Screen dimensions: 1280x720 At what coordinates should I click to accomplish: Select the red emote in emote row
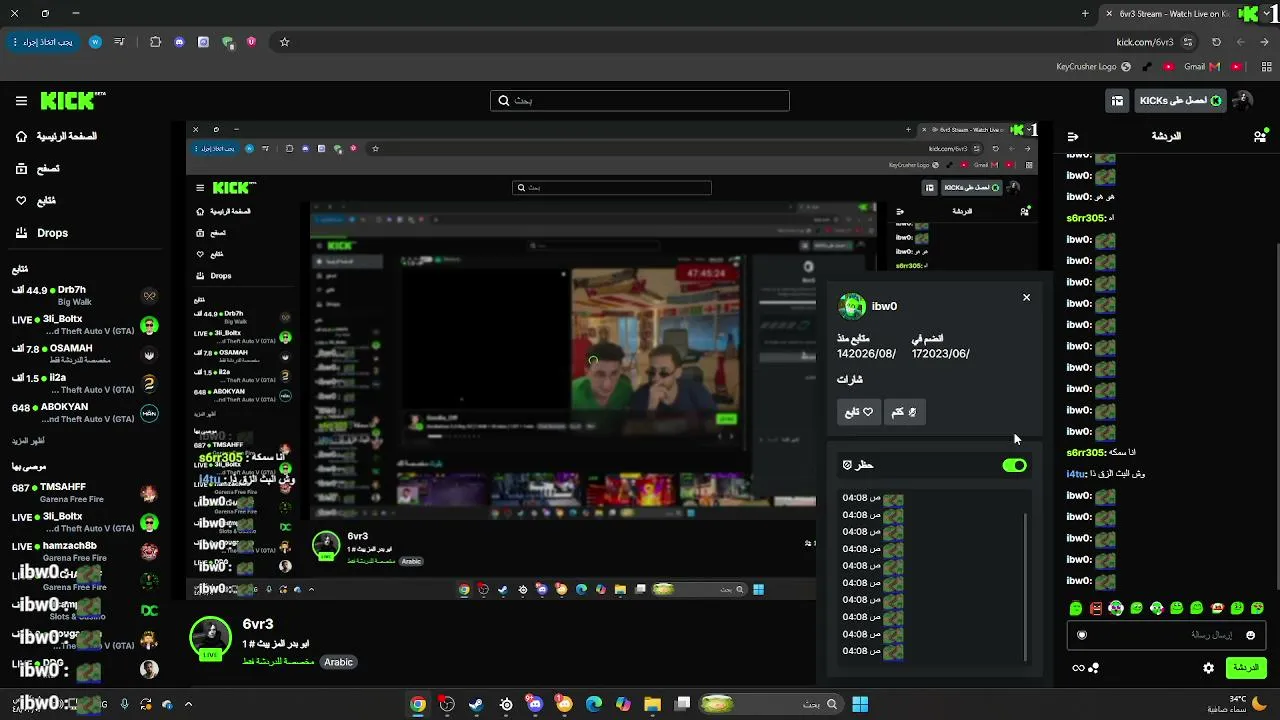pos(1096,608)
